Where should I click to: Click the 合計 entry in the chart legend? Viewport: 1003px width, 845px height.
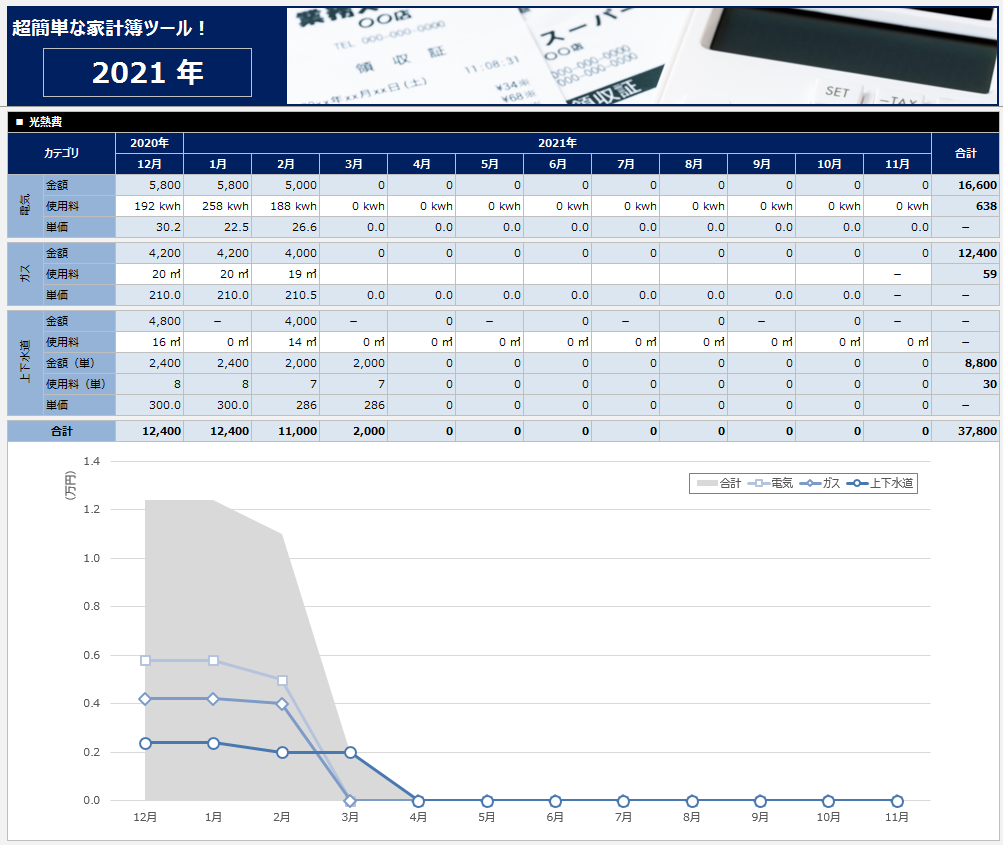click(718, 483)
